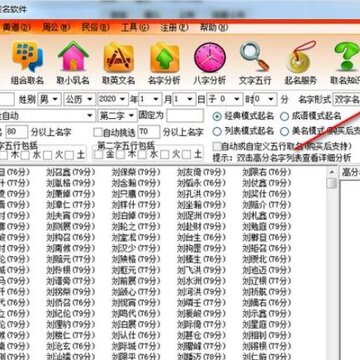
Task: Open the 注册 menu
Action: pos(174,28)
